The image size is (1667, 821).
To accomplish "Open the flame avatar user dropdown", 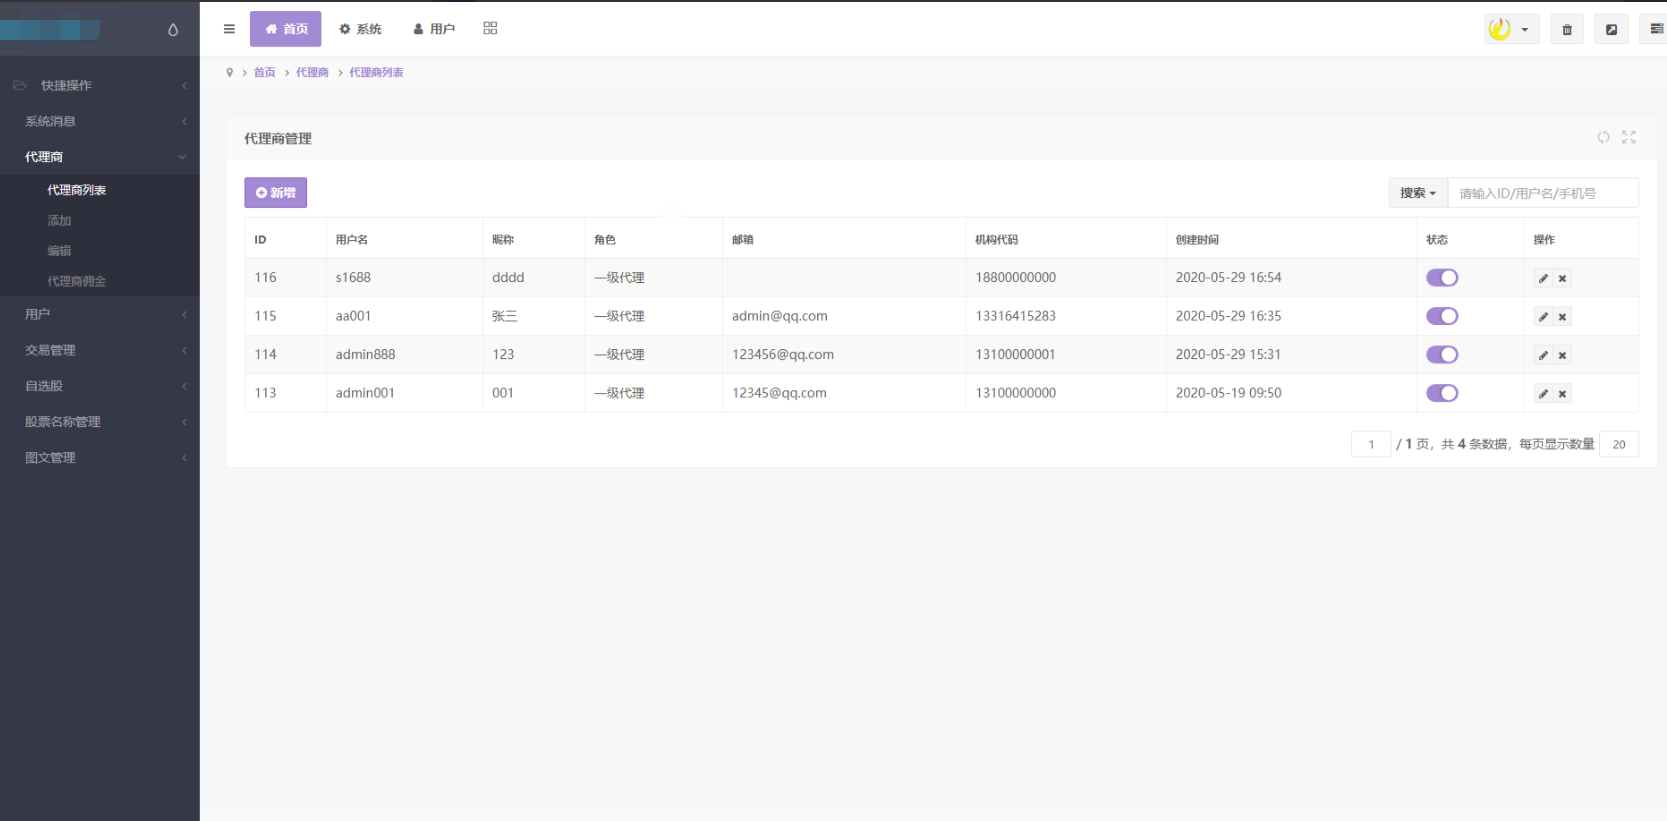I will click(1510, 30).
